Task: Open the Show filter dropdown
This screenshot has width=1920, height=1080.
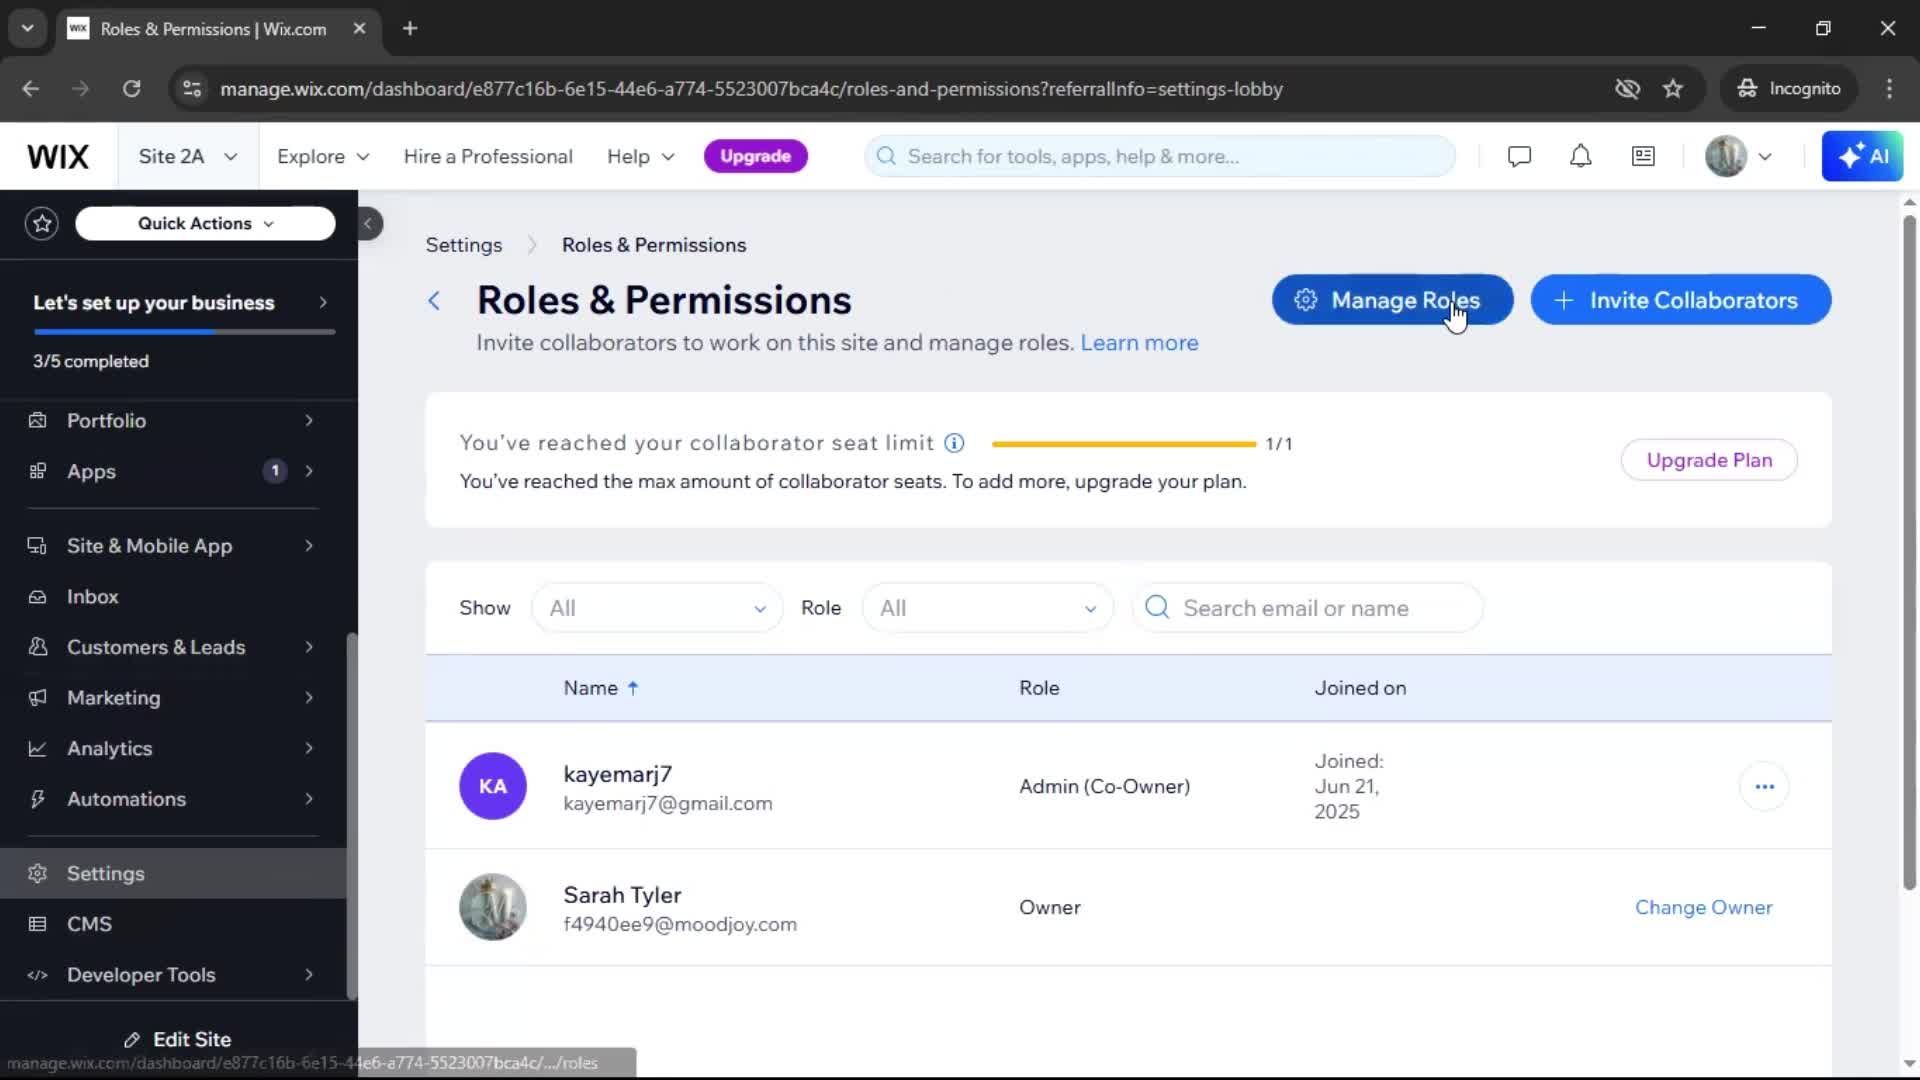Action: (657, 608)
